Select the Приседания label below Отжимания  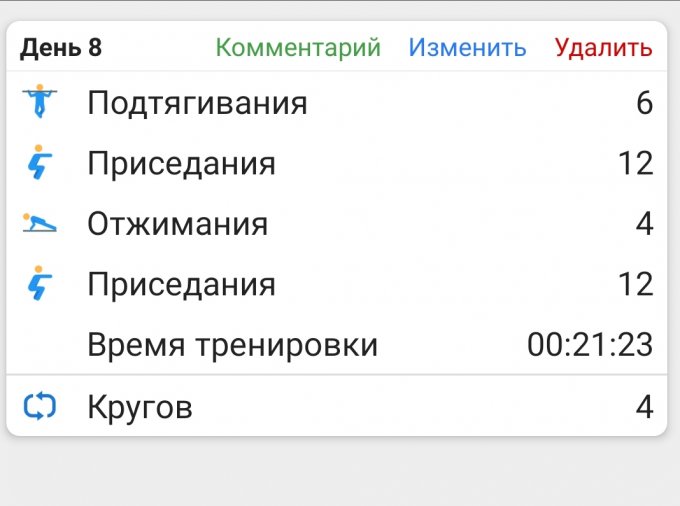pyautogui.click(x=181, y=284)
